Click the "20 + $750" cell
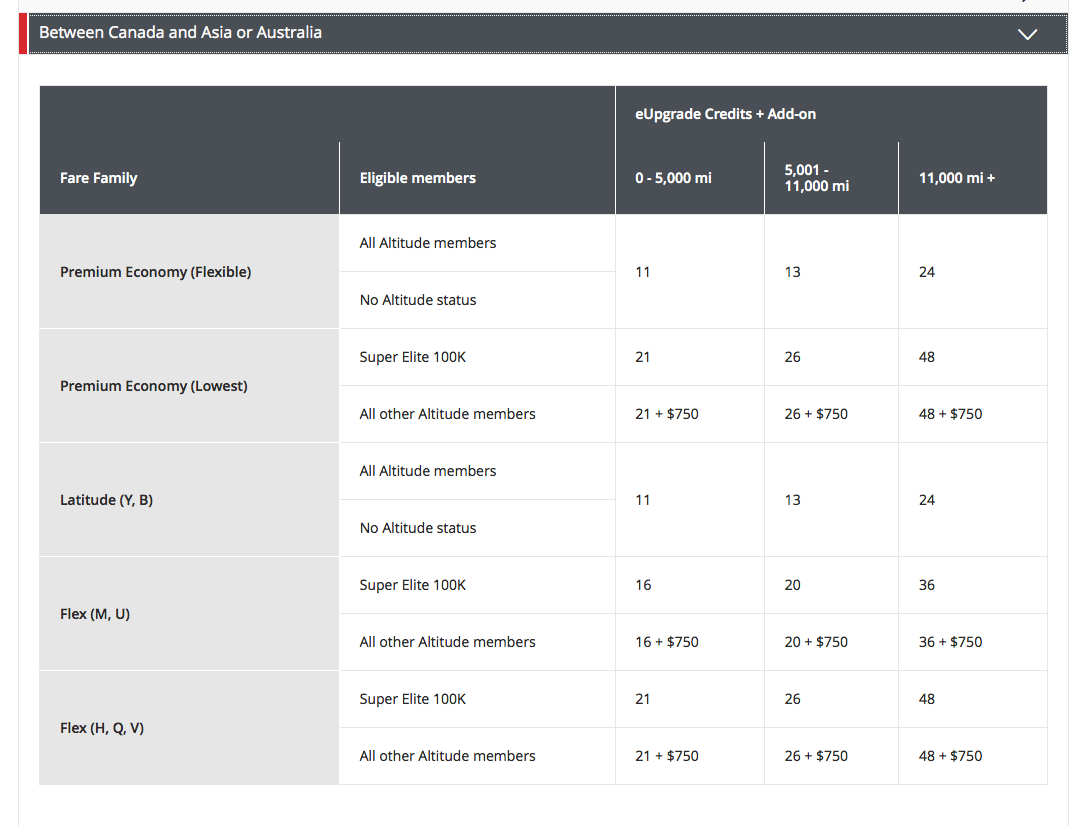The width and height of the screenshot is (1078, 826). click(816, 642)
